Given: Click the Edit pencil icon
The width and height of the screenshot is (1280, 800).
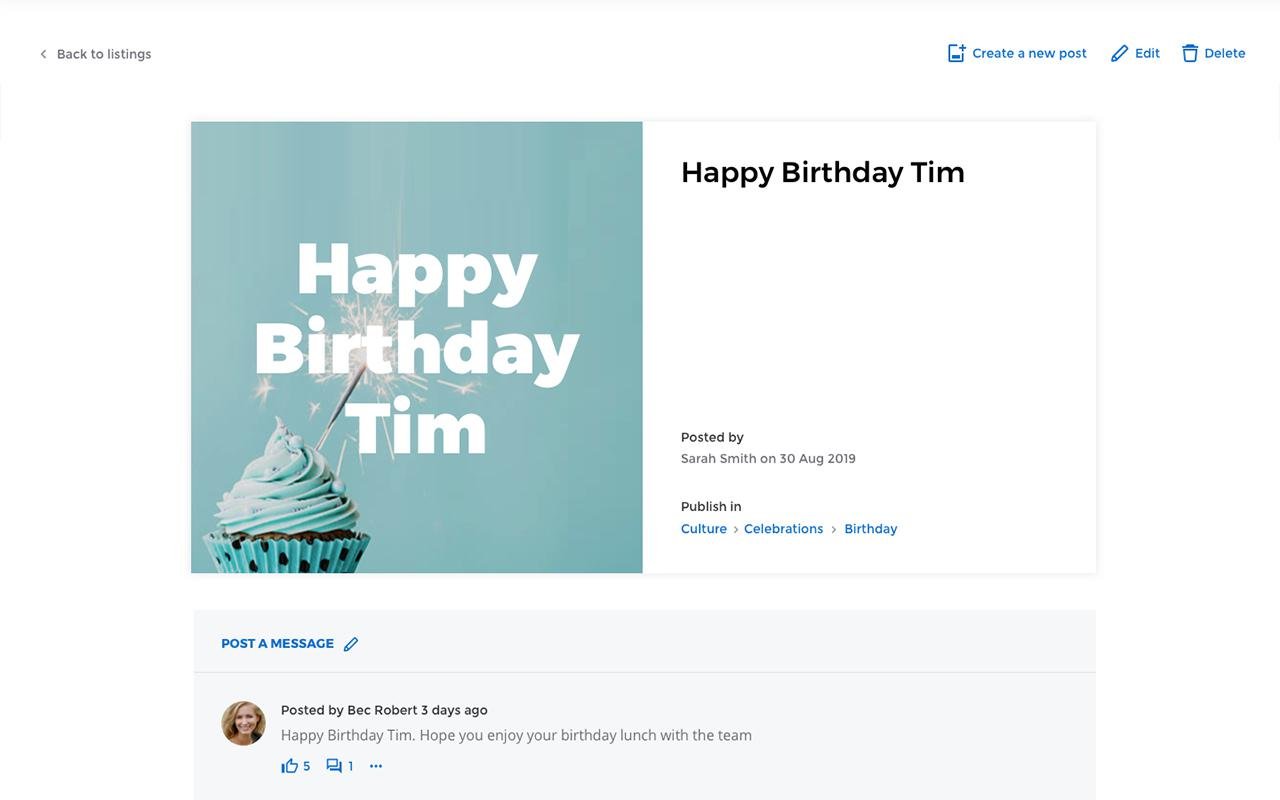Looking at the screenshot, I should pyautogui.click(x=1120, y=53).
